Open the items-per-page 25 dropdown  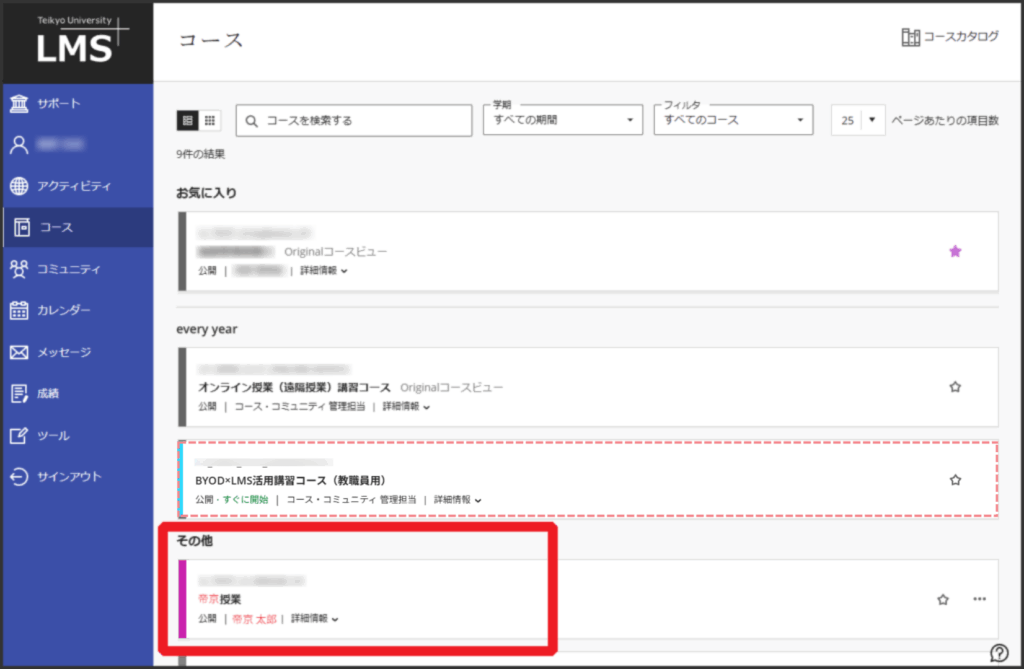(858, 120)
